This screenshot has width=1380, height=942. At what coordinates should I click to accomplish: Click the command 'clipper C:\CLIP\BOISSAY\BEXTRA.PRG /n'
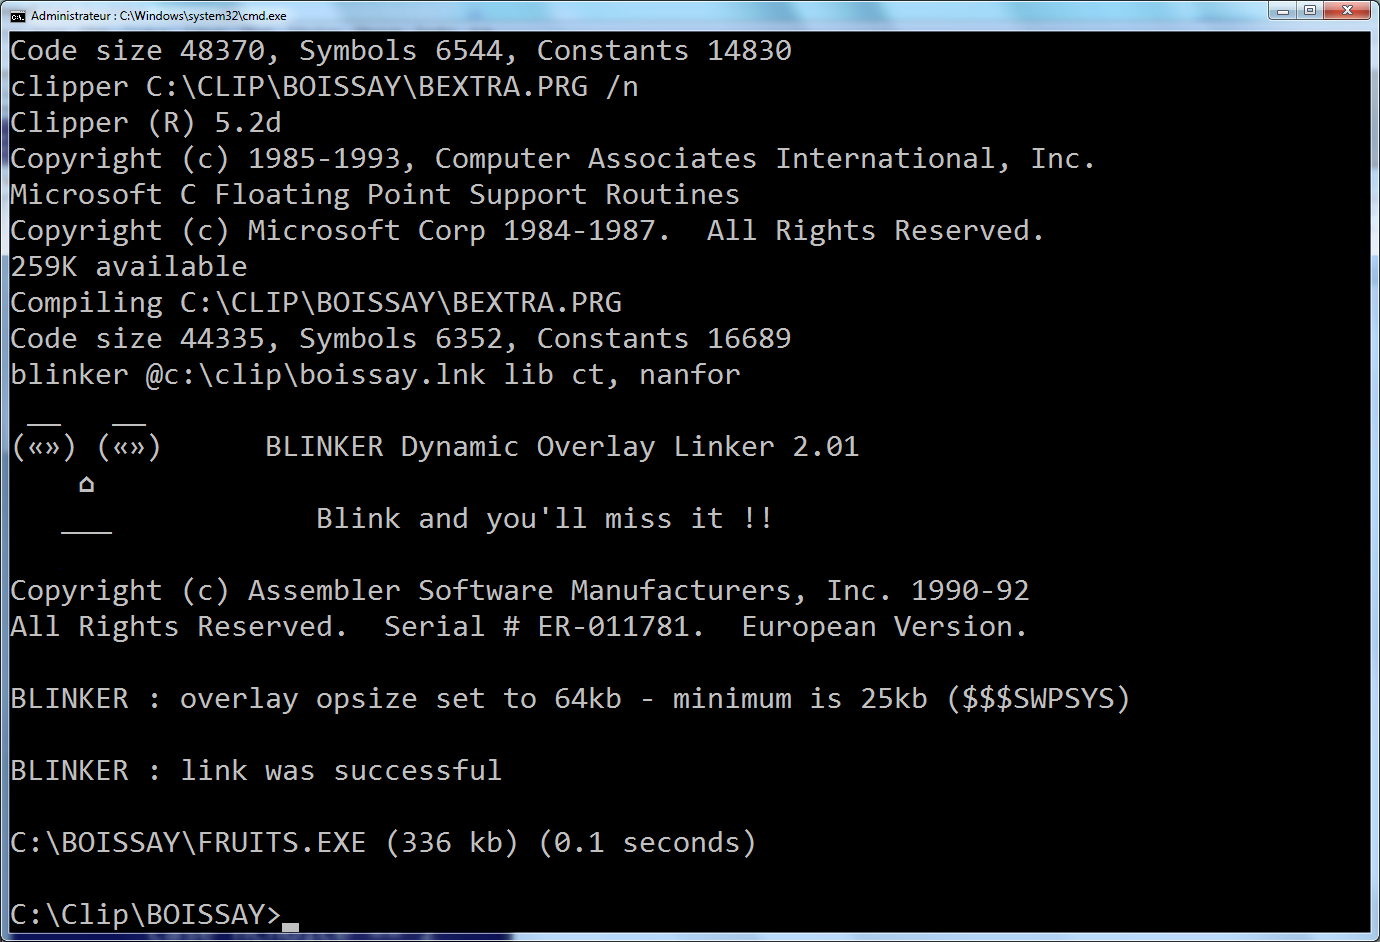coord(324,87)
